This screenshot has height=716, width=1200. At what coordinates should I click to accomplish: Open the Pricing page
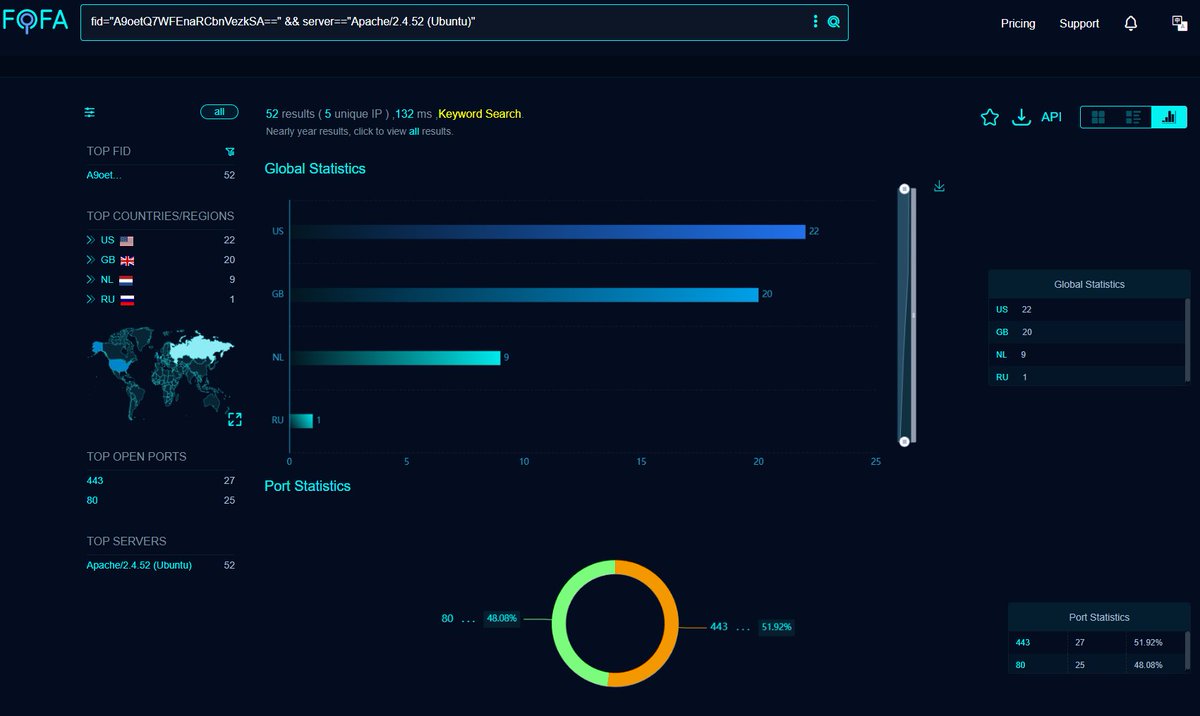pyautogui.click(x=1018, y=23)
